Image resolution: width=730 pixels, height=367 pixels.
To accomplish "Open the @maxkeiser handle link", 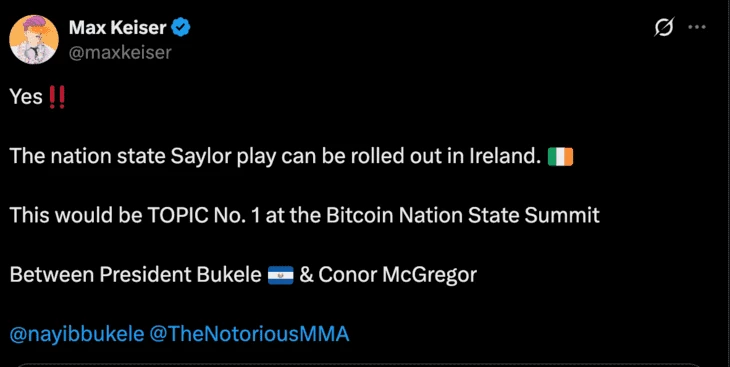I will click(120, 53).
